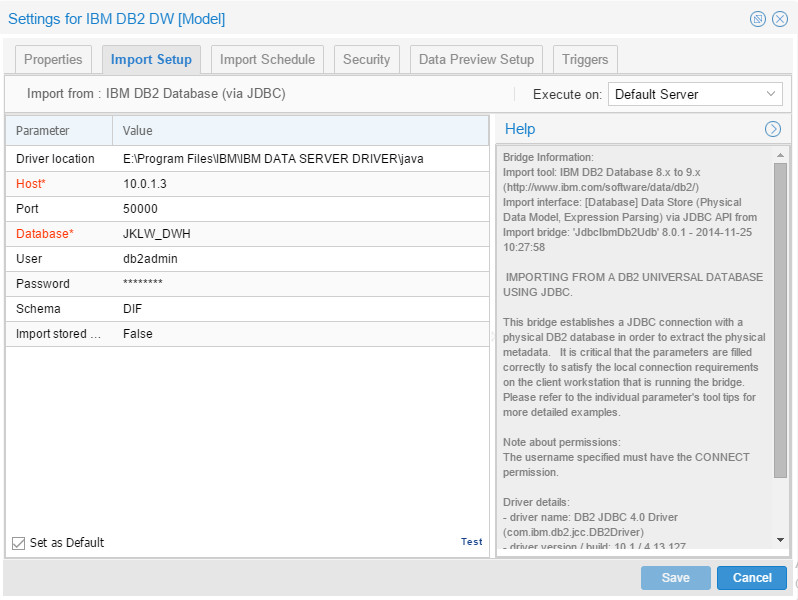Close the Settings dialog with X icon
The height and width of the screenshot is (600, 798).
(x=780, y=19)
